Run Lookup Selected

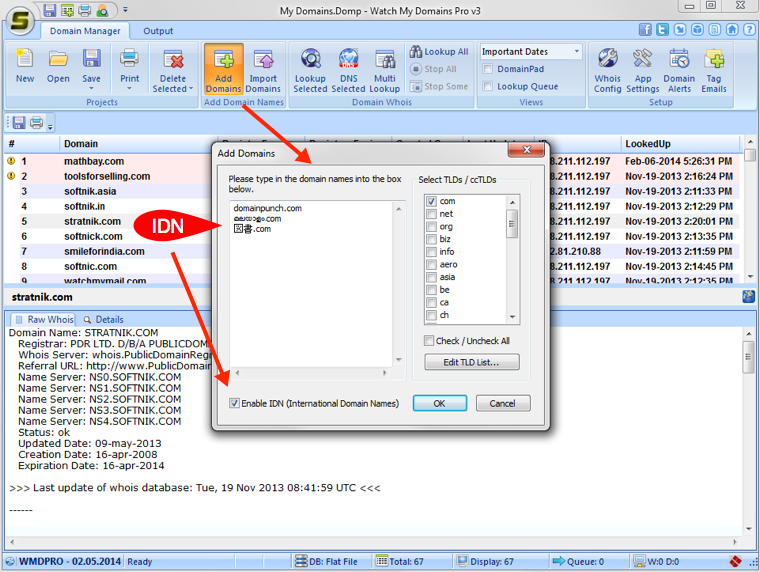[310, 70]
